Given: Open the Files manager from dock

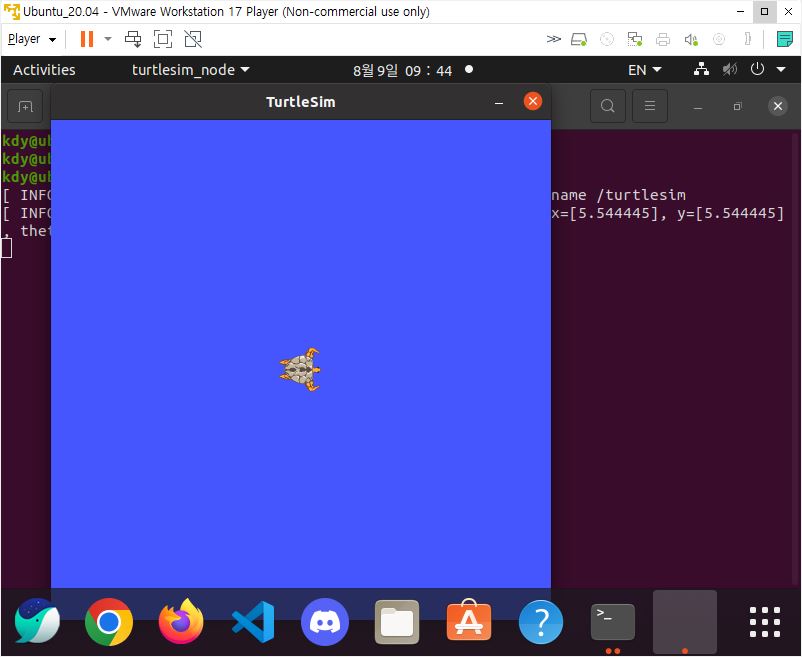Looking at the screenshot, I should click(397, 622).
